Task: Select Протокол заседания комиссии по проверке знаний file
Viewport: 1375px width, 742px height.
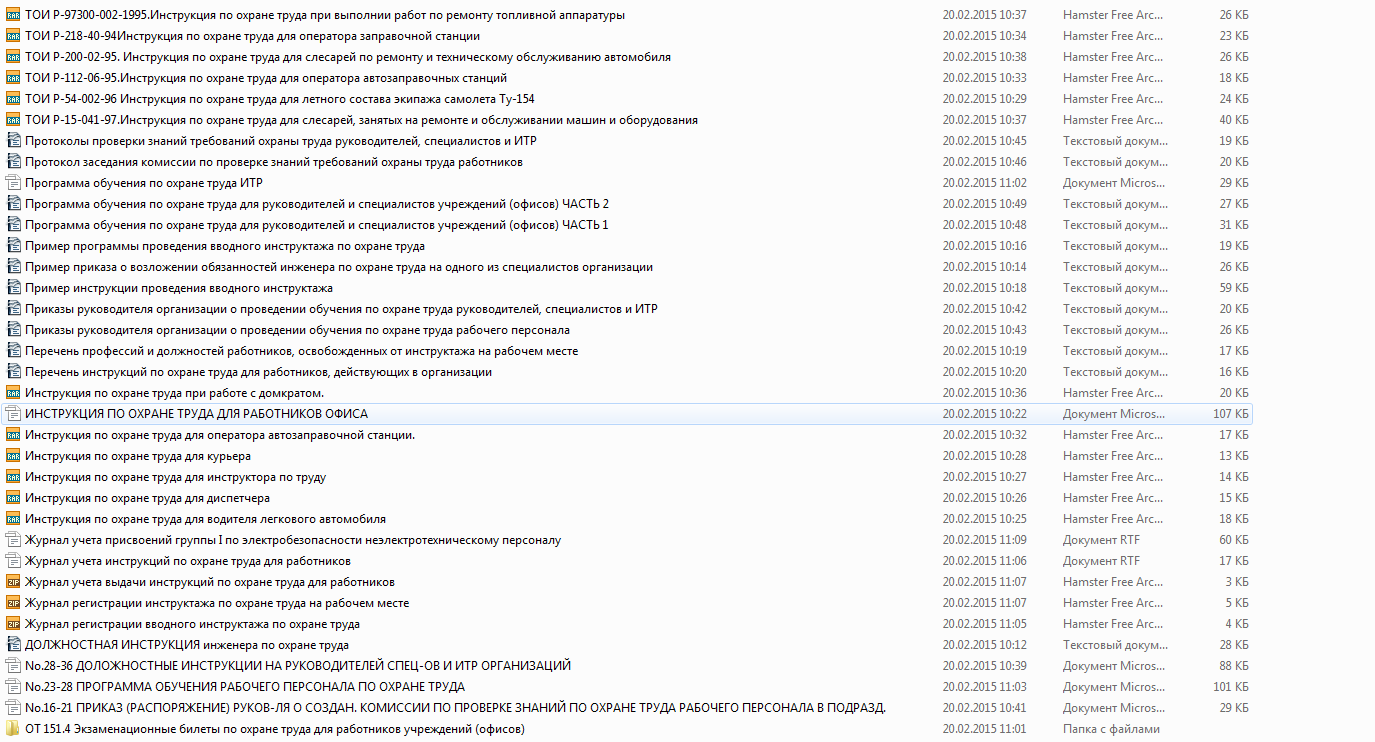Action: coord(273,162)
